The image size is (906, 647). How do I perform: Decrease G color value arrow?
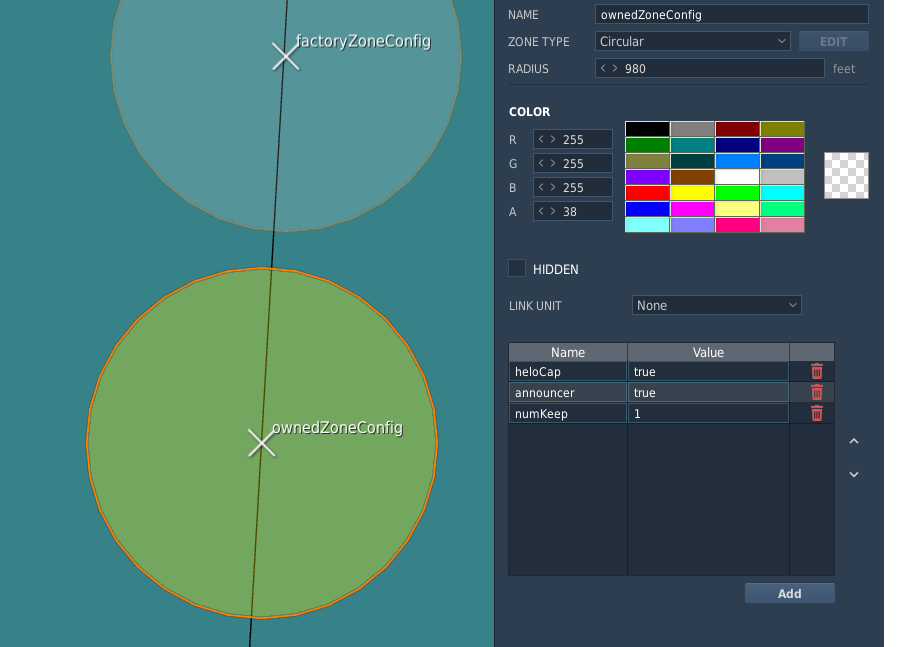click(541, 163)
